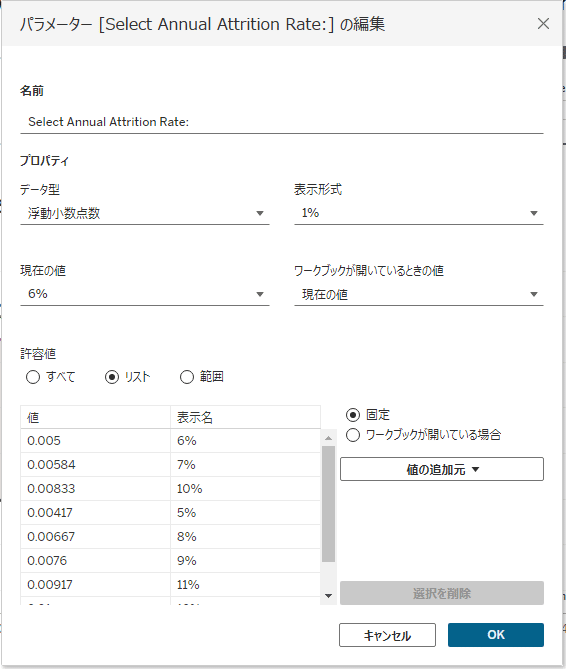
Task: Select the 固定 radio option
Action: point(353,415)
